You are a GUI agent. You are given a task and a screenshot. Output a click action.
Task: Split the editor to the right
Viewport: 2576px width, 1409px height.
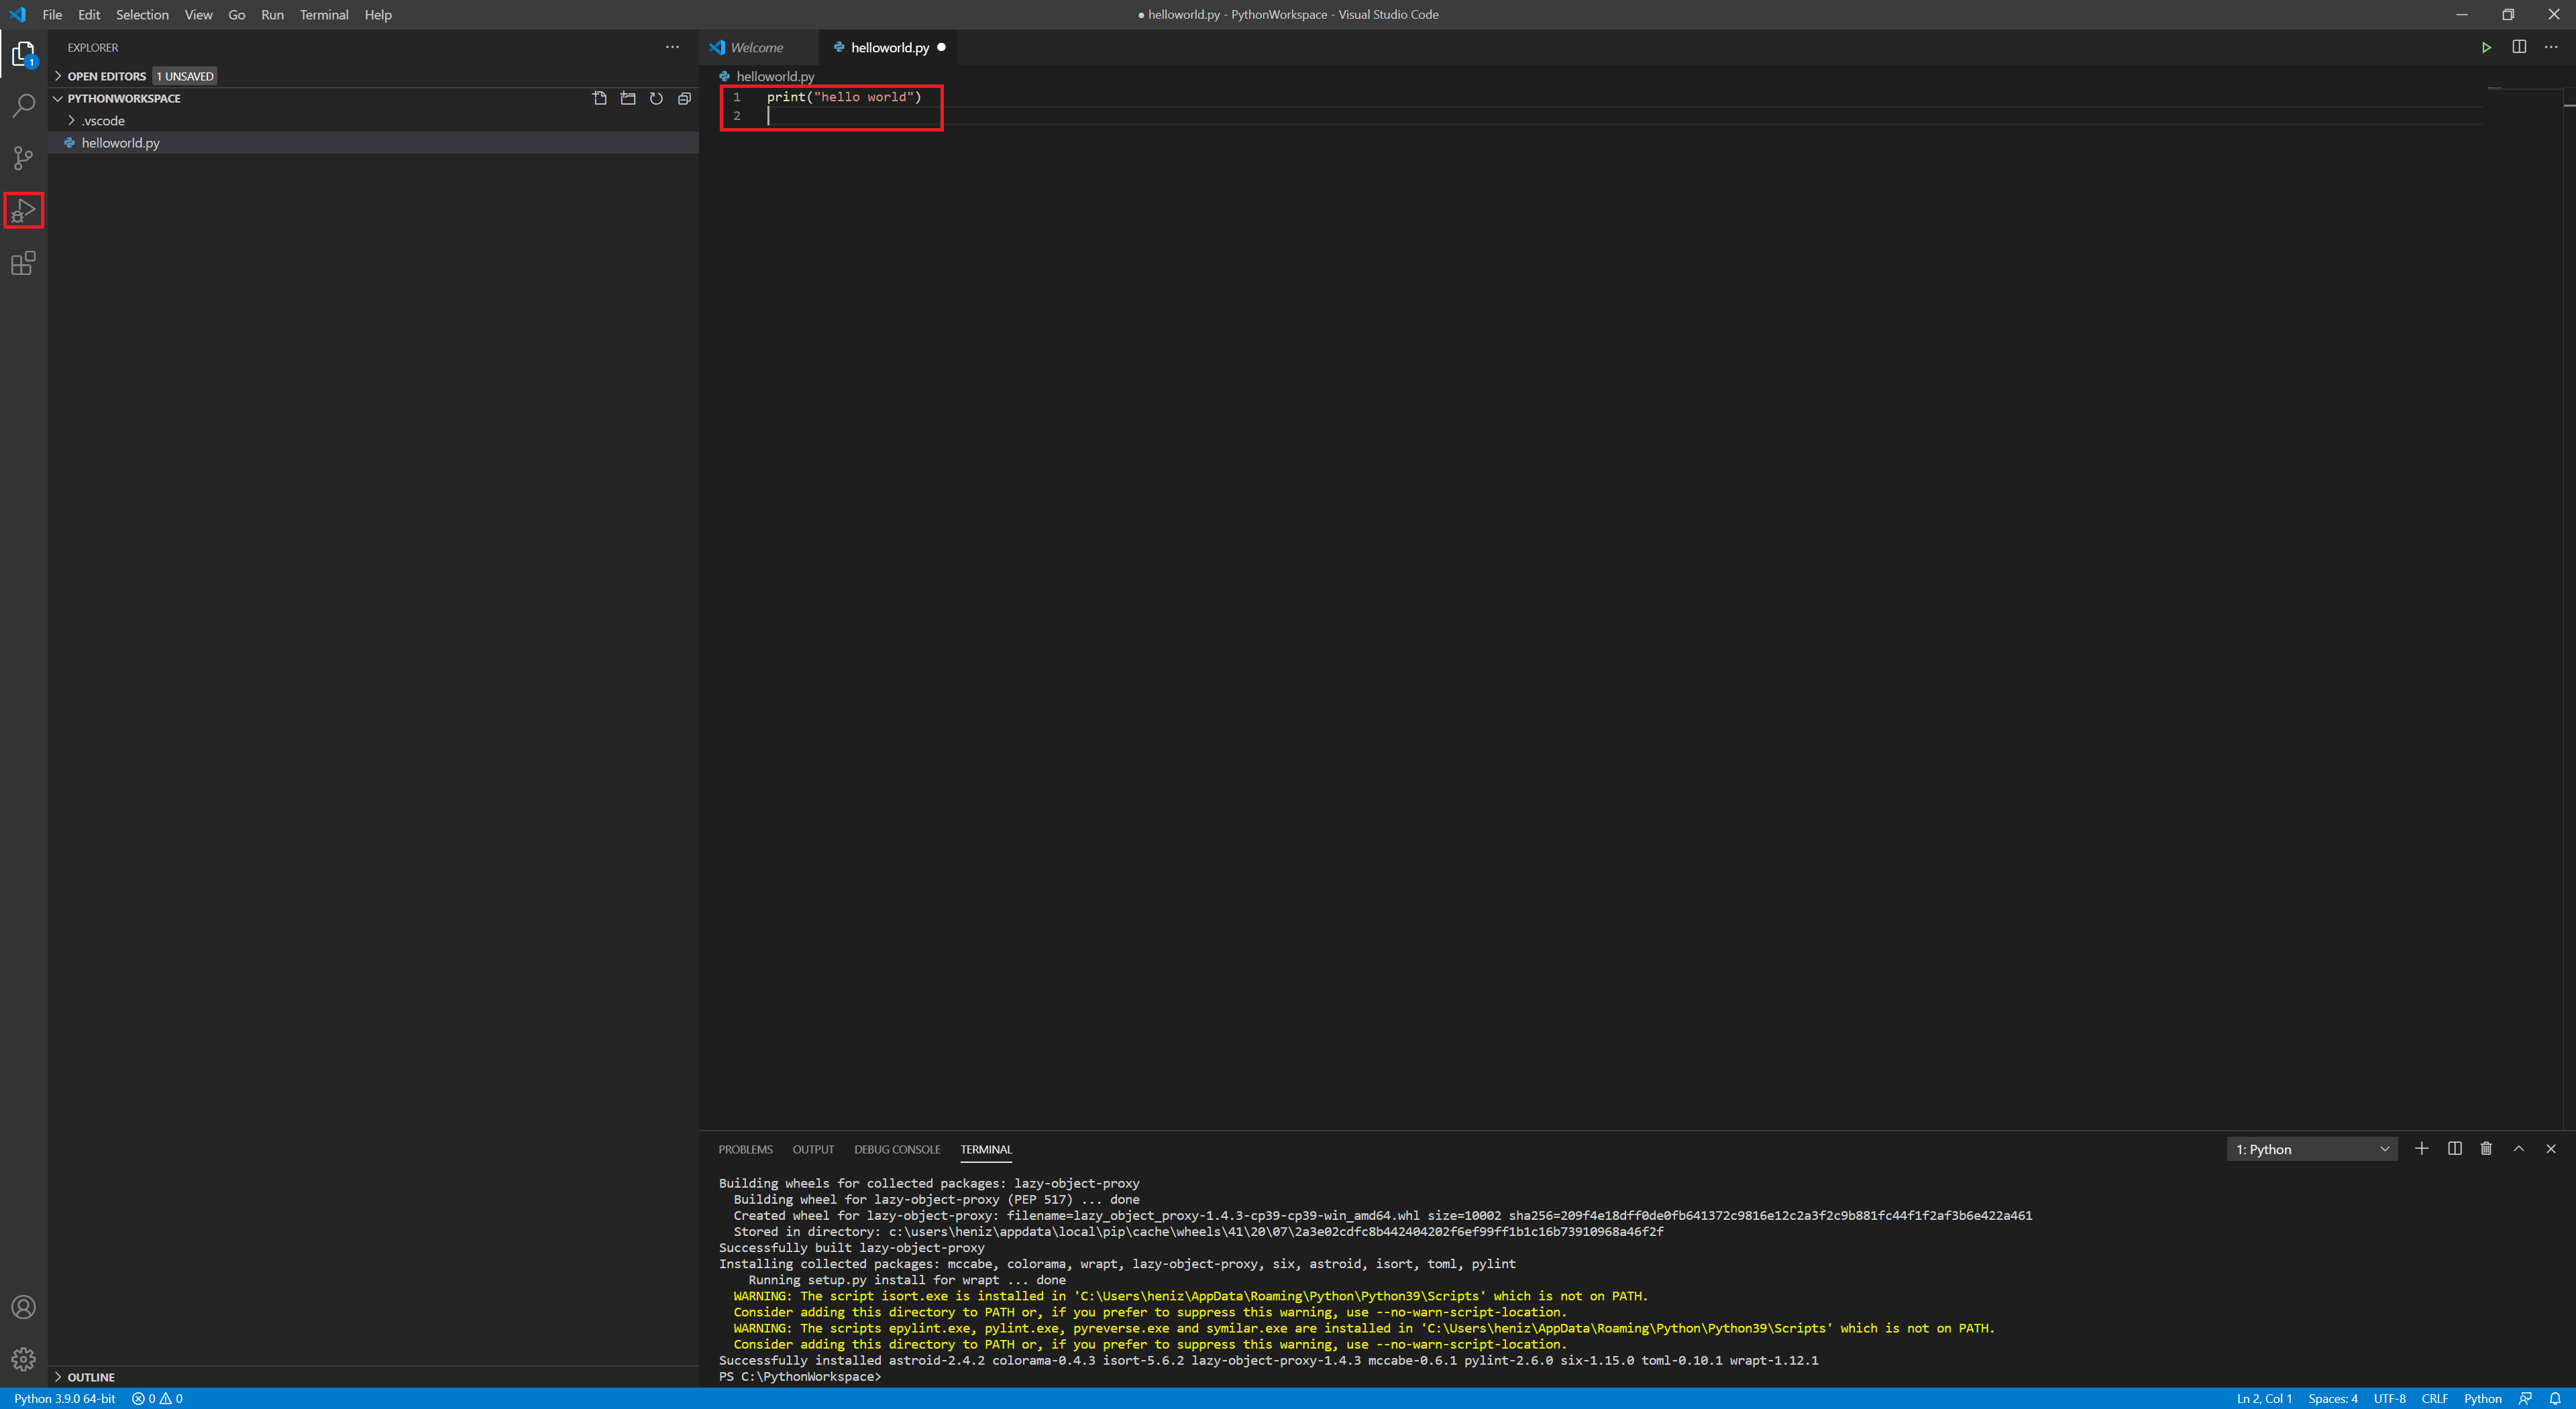click(2518, 47)
